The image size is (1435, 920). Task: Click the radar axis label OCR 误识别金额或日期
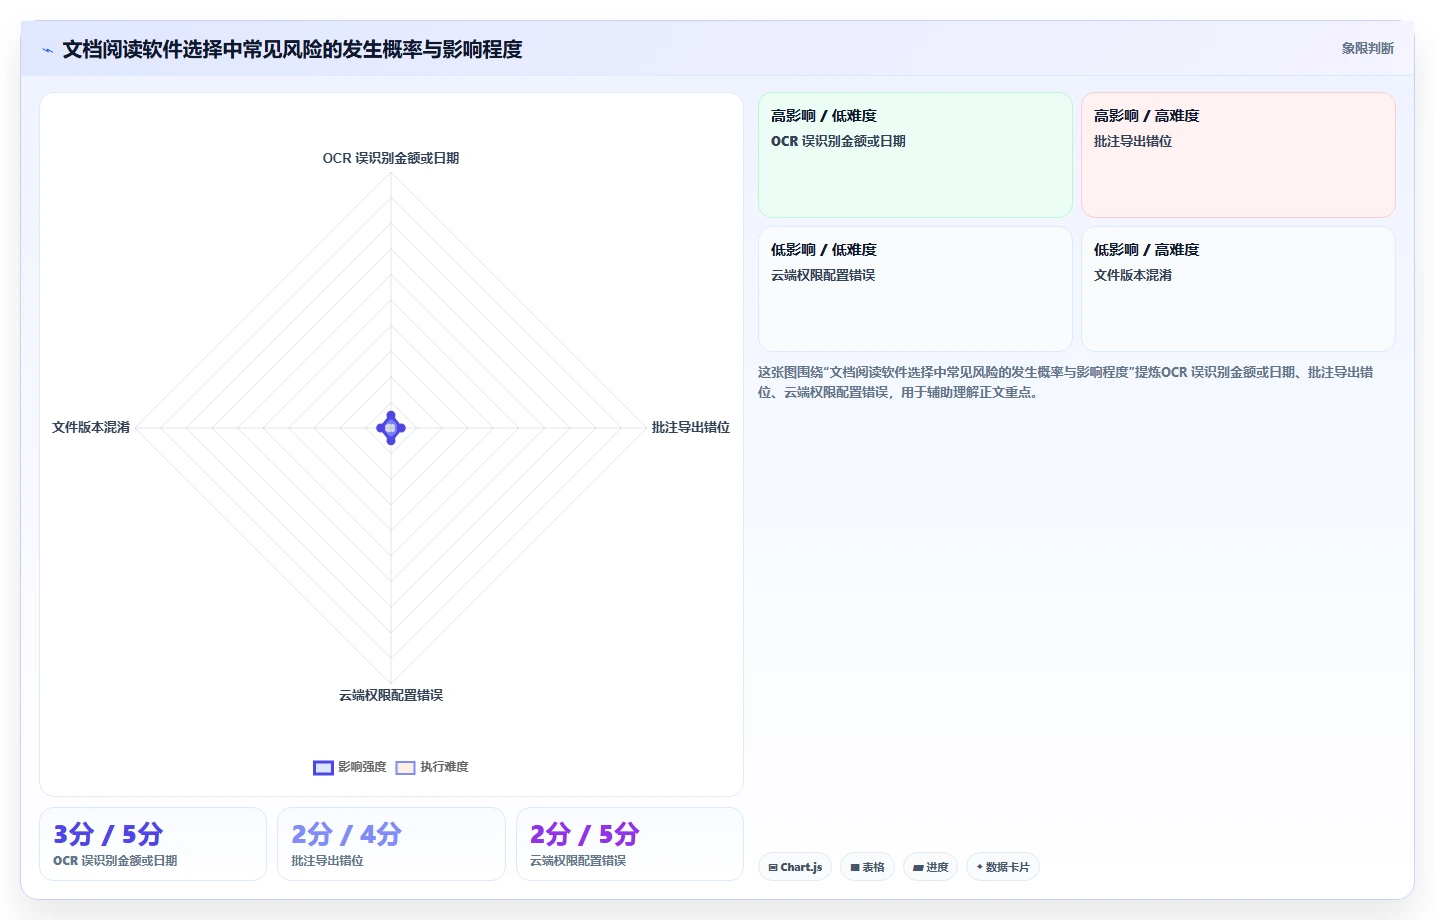pos(391,158)
